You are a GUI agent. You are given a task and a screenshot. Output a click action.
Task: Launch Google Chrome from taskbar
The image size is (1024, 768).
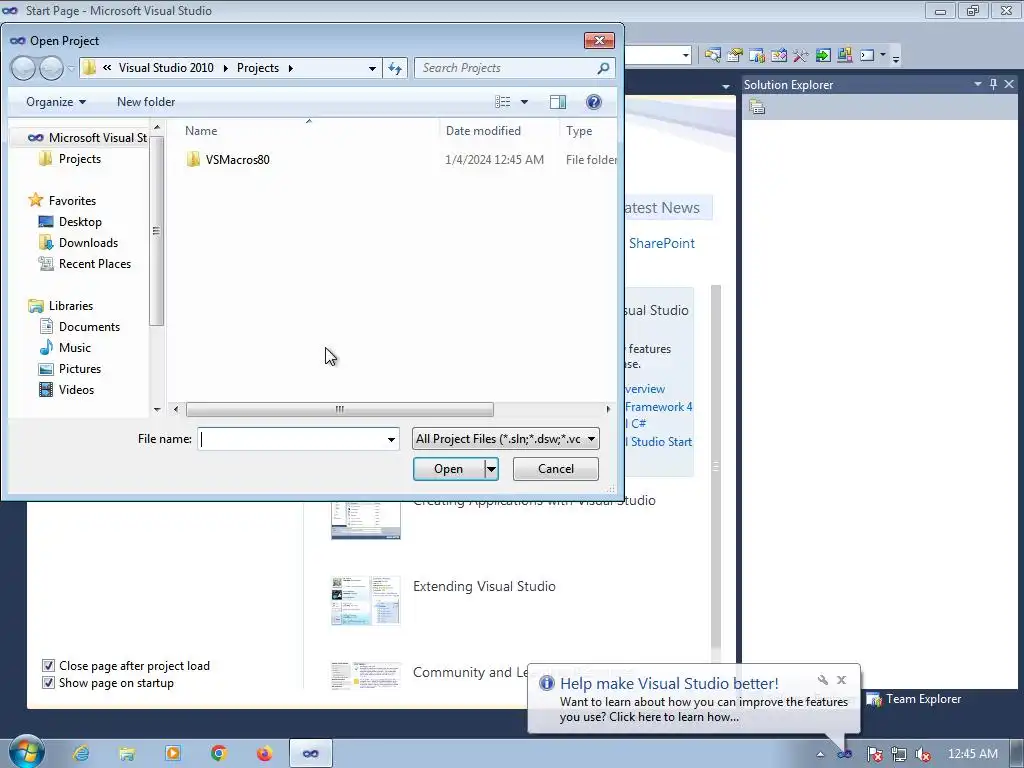pyautogui.click(x=219, y=754)
